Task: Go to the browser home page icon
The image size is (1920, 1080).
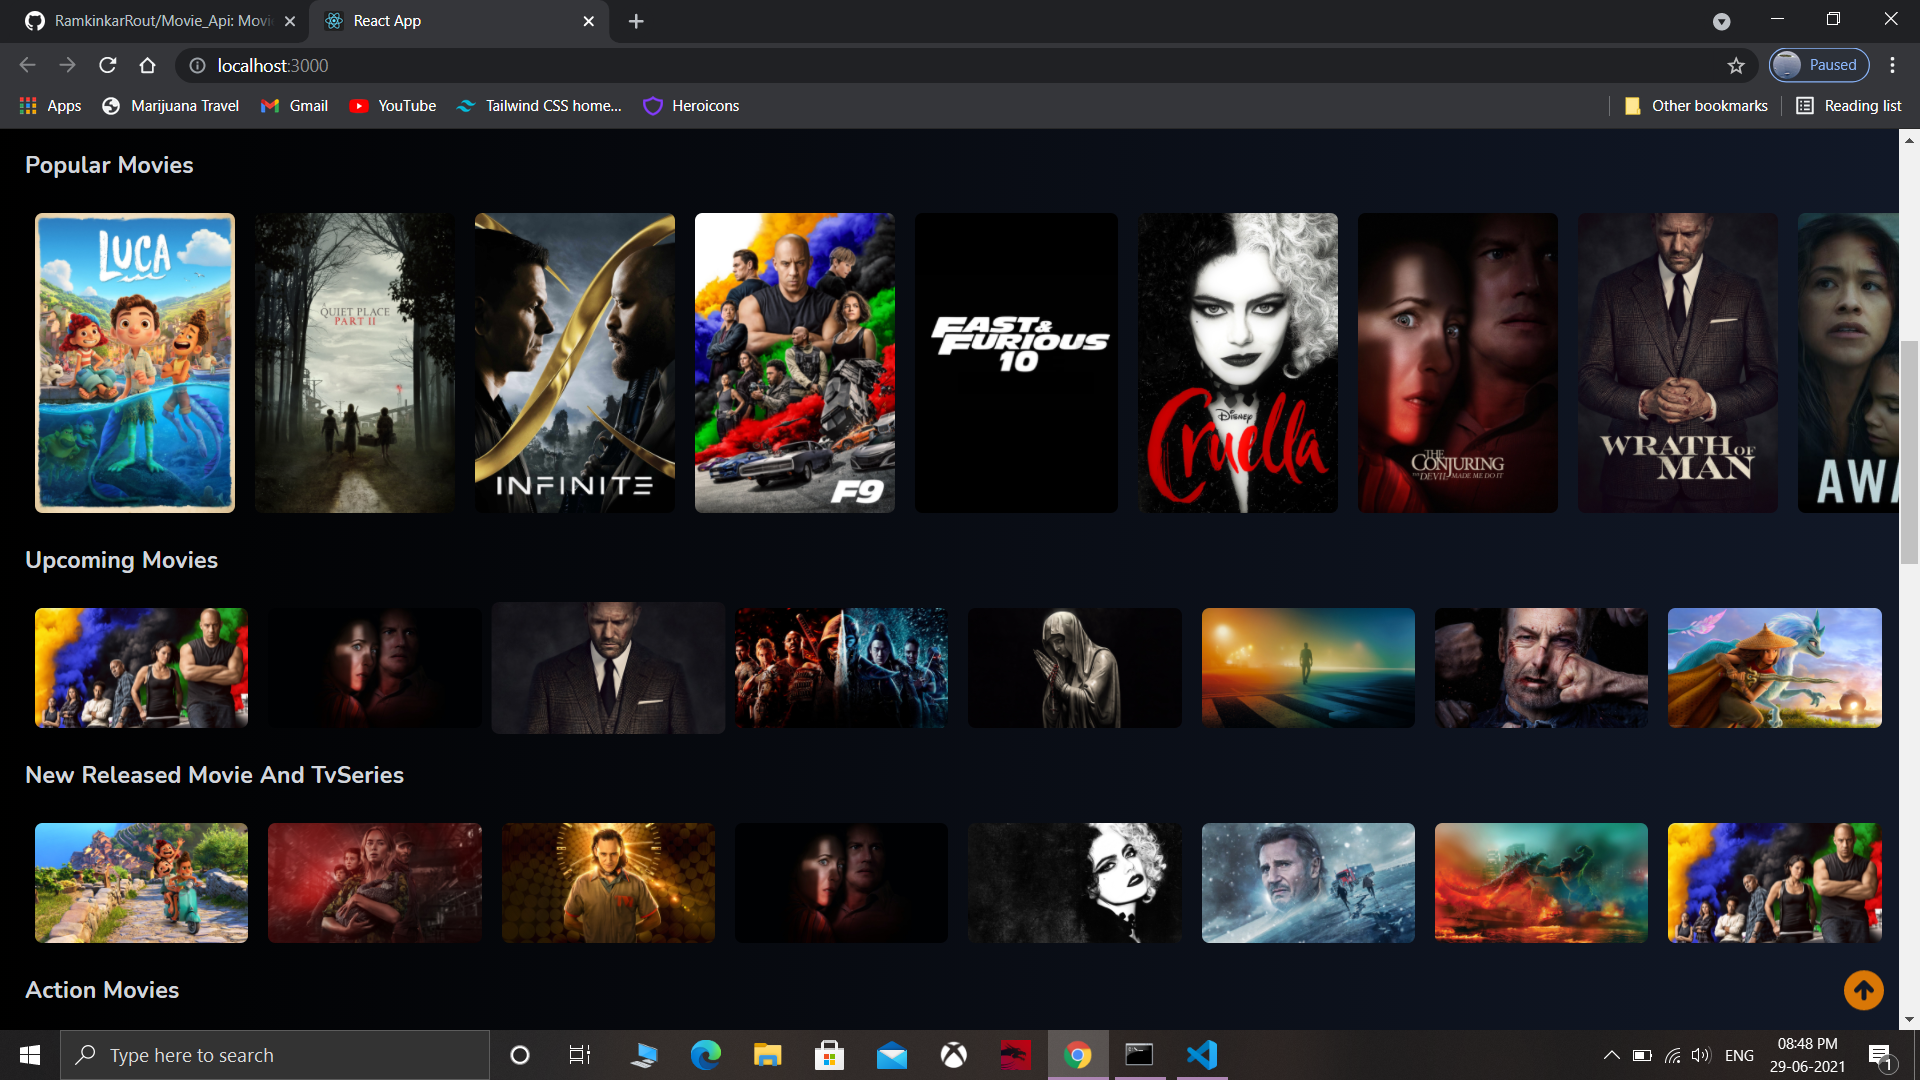Action: (x=147, y=65)
